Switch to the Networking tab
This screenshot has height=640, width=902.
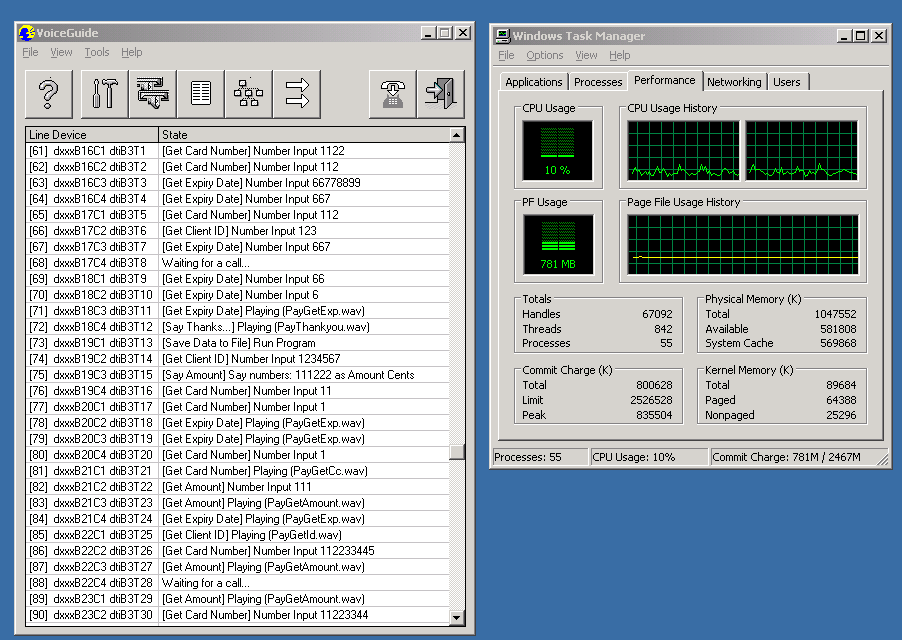point(734,82)
